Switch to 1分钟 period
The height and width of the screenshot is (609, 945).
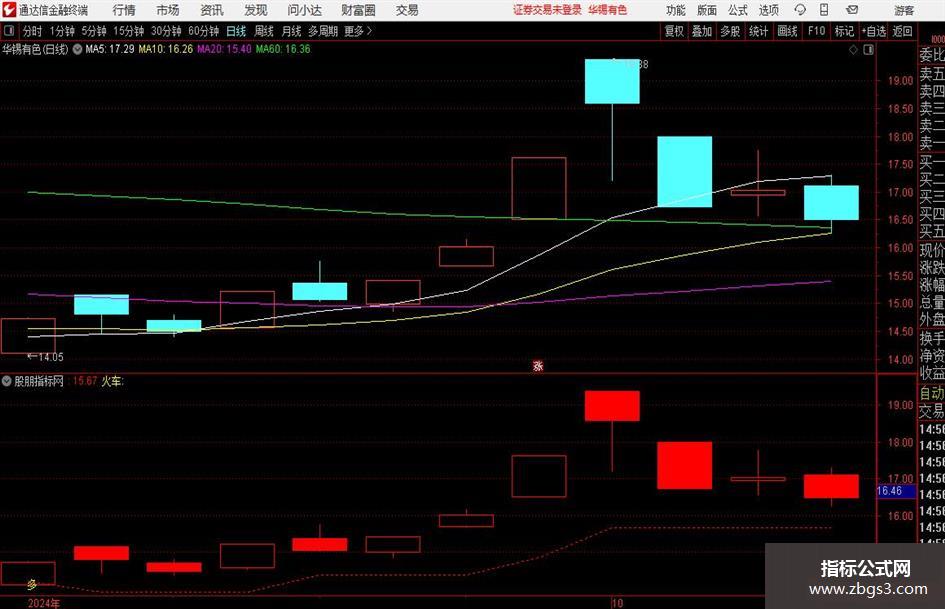[x=61, y=31]
